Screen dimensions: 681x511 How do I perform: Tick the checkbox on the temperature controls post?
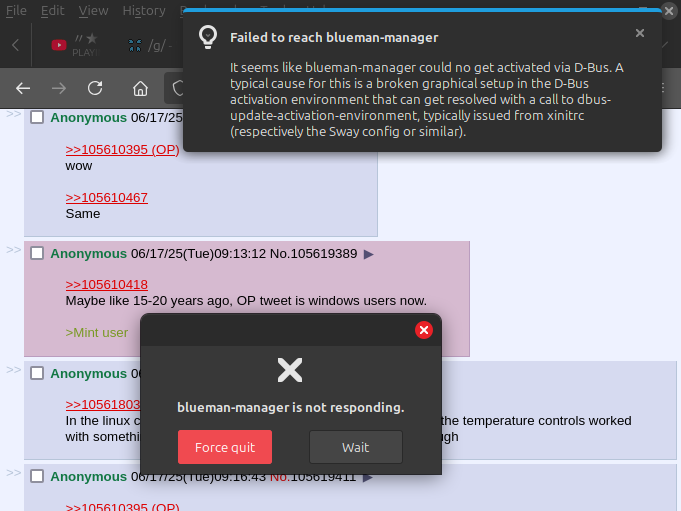(37, 373)
